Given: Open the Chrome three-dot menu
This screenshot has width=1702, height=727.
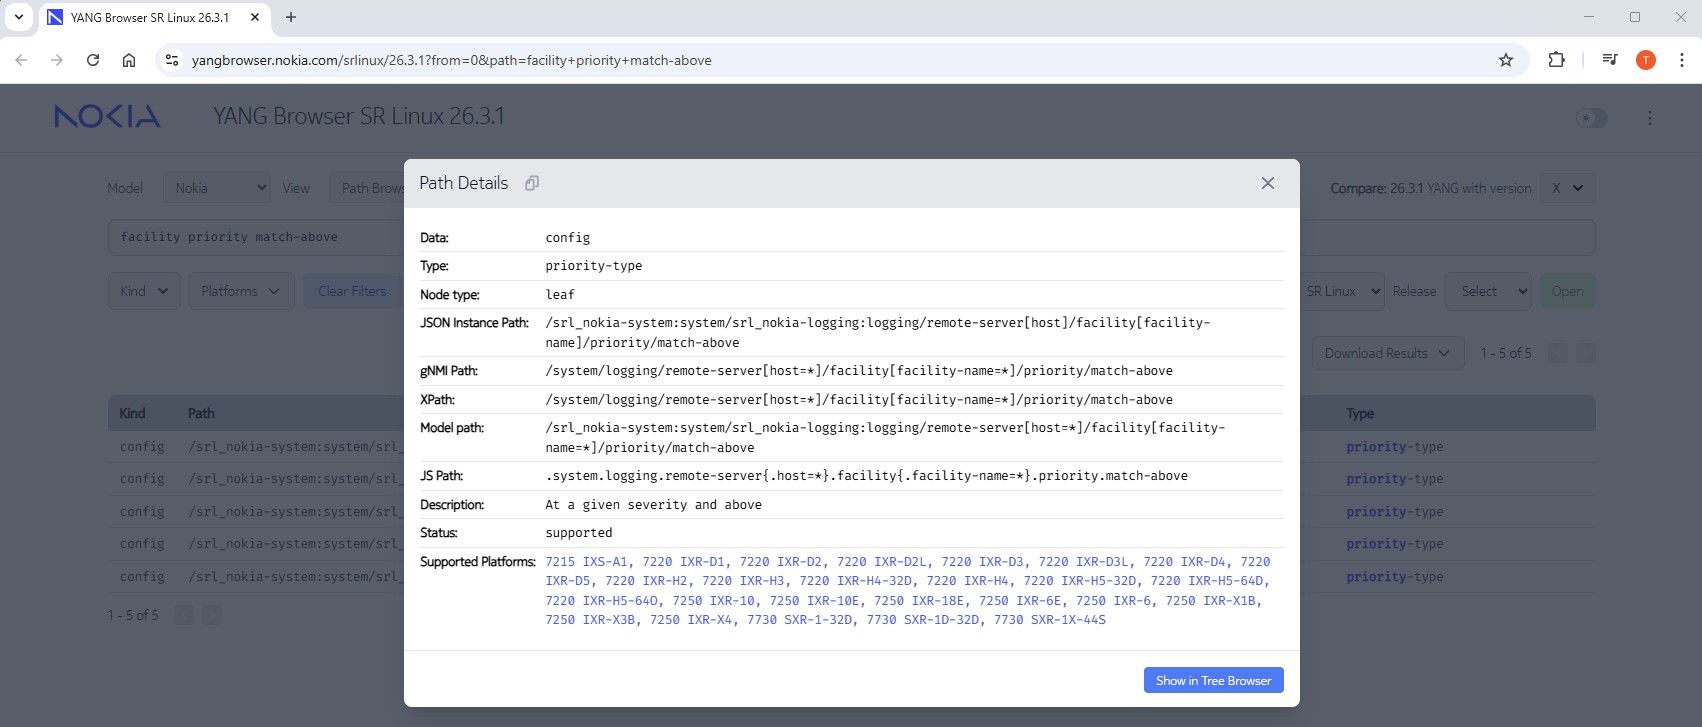Looking at the screenshot, I should coord(1682,60).
